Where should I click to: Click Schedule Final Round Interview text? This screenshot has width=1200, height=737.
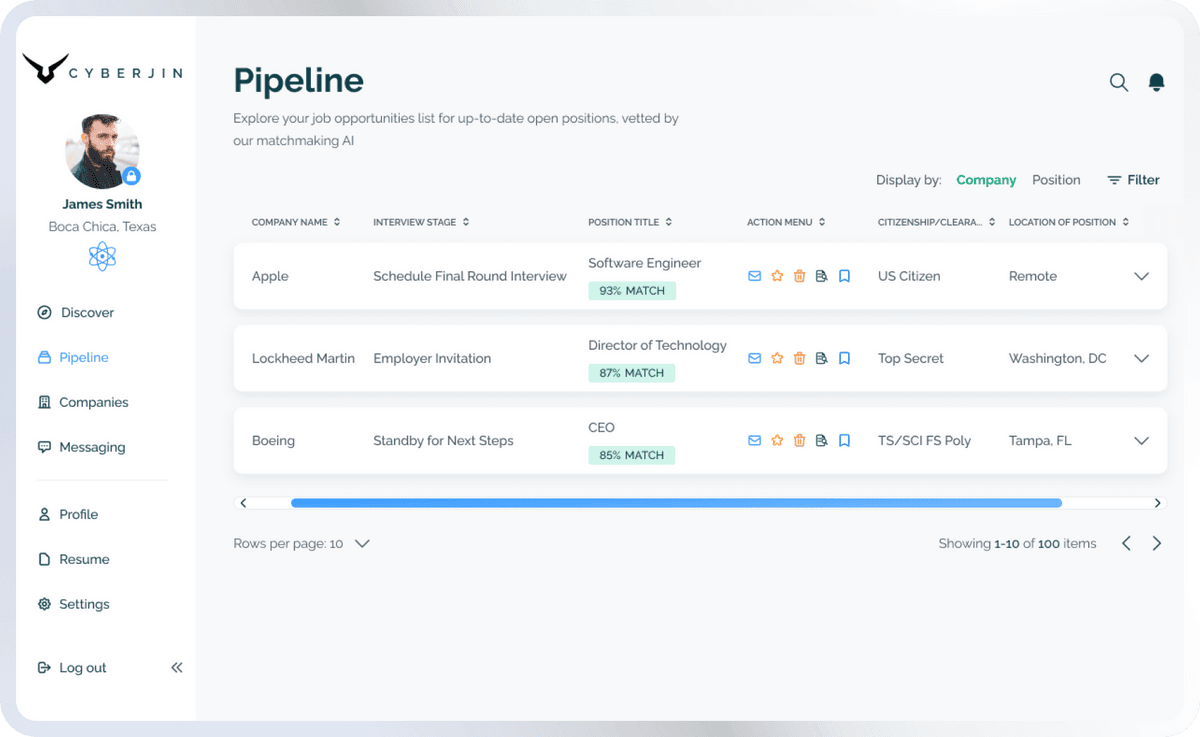(x=470, y=276)
